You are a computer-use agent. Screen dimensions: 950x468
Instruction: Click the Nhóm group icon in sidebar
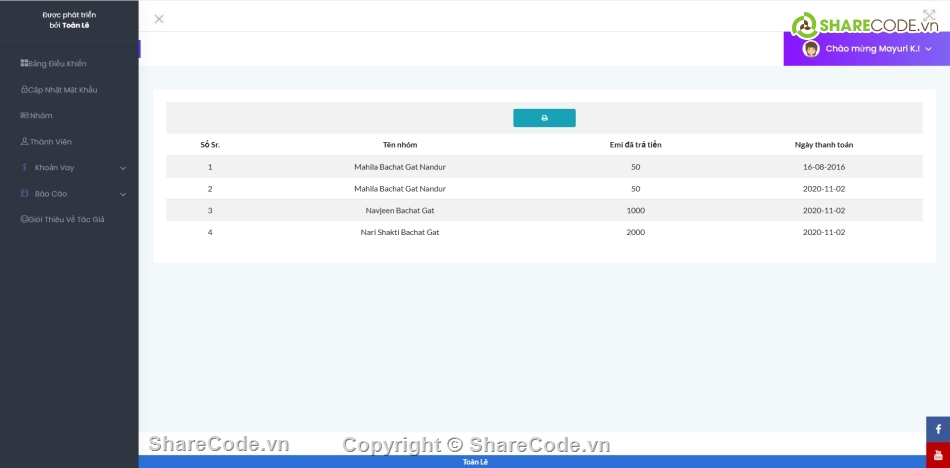click(x=24, y=116)
